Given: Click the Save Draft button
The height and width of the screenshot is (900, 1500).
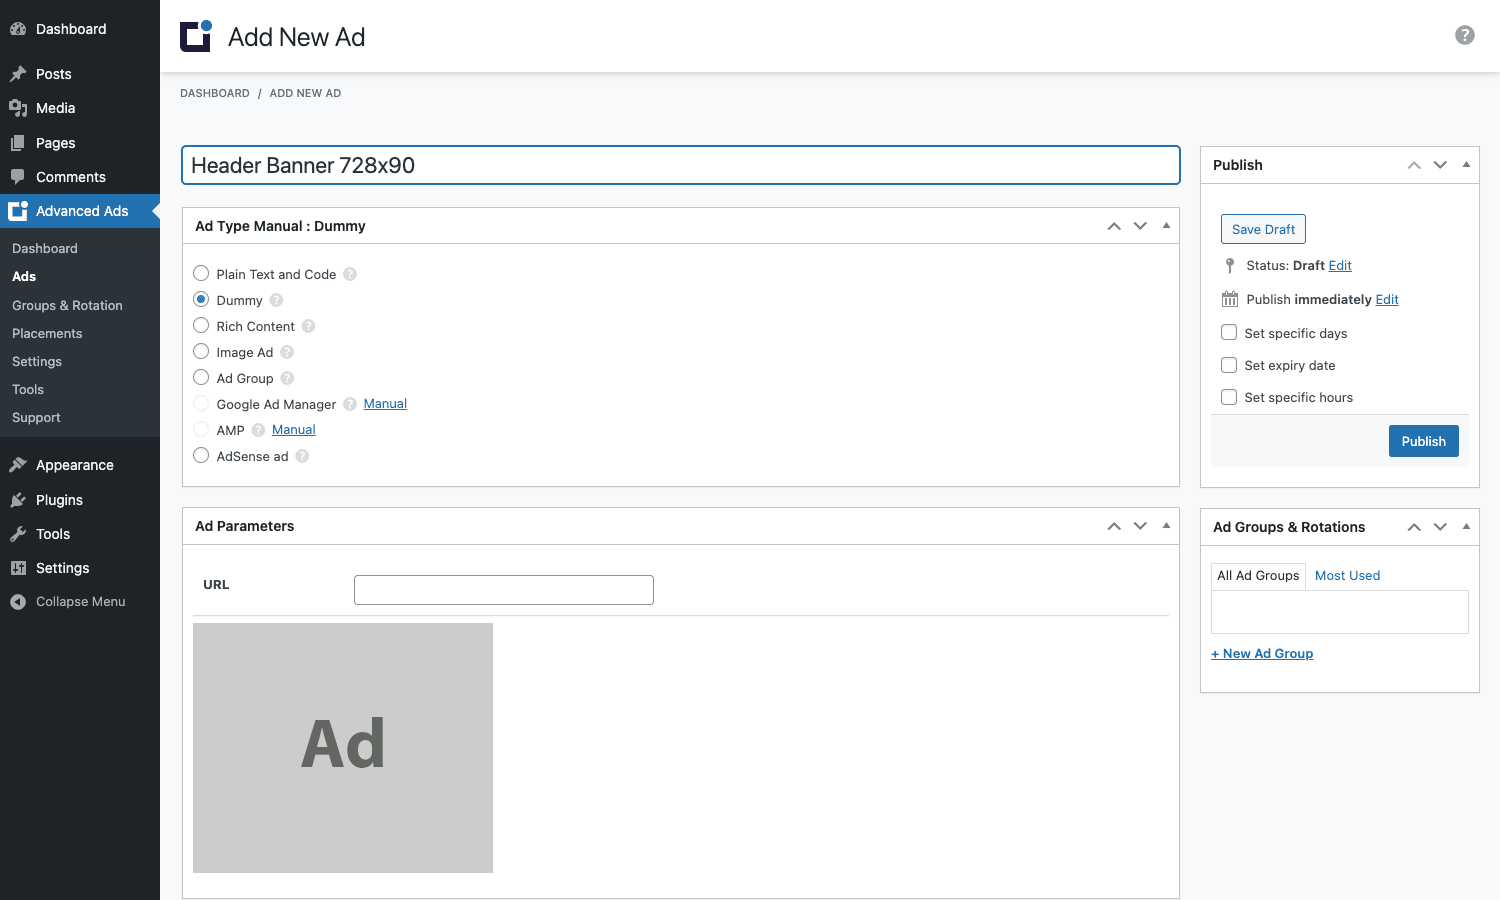Looking at the screenshot, I should [1263, 229].
